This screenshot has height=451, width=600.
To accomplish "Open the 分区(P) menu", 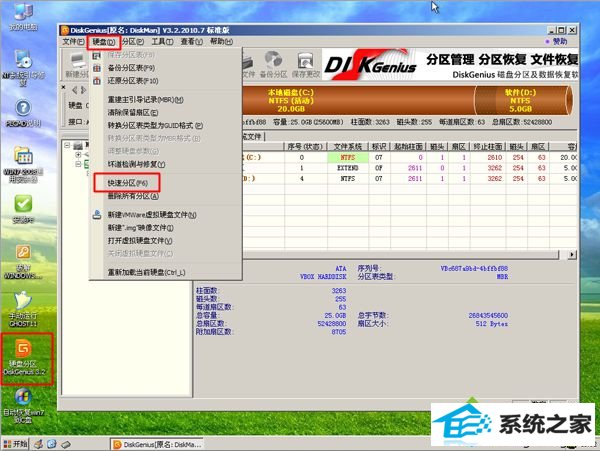I will tap(133, 42).
